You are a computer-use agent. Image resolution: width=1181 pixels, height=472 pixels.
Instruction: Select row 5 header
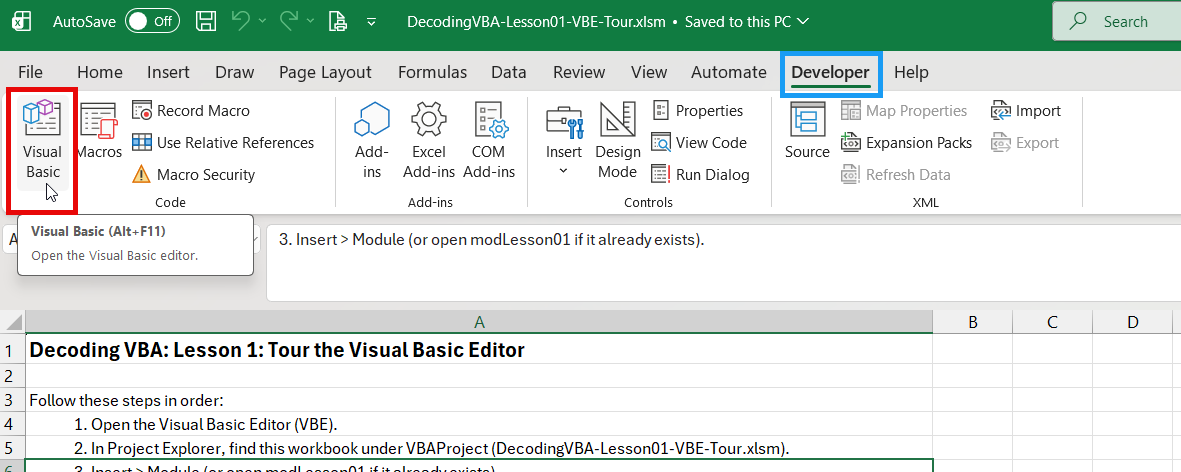point(13,448)
